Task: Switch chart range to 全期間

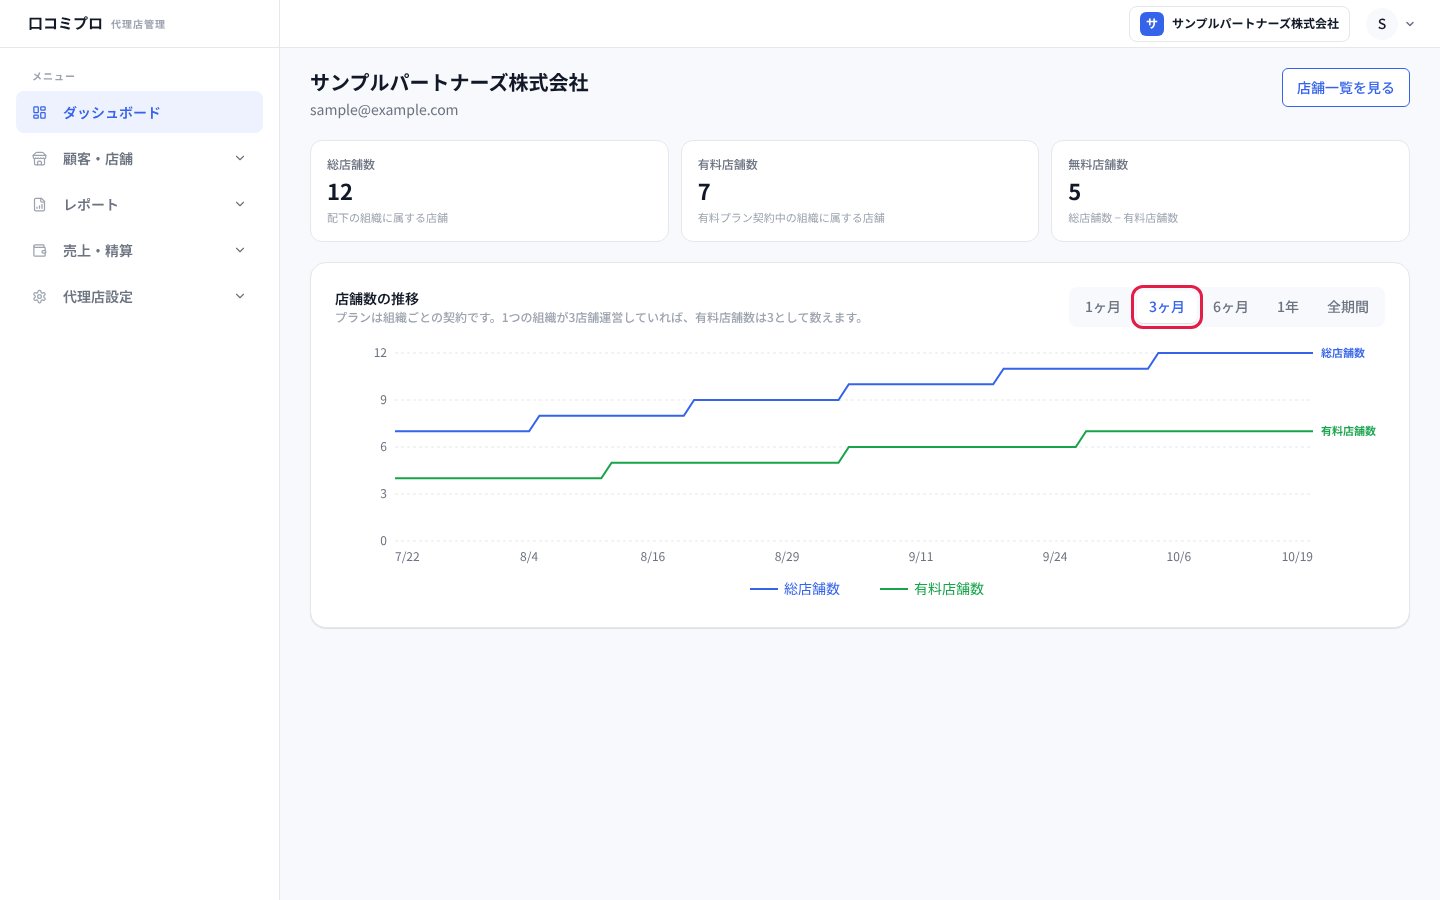Action: click(1348, 307)
